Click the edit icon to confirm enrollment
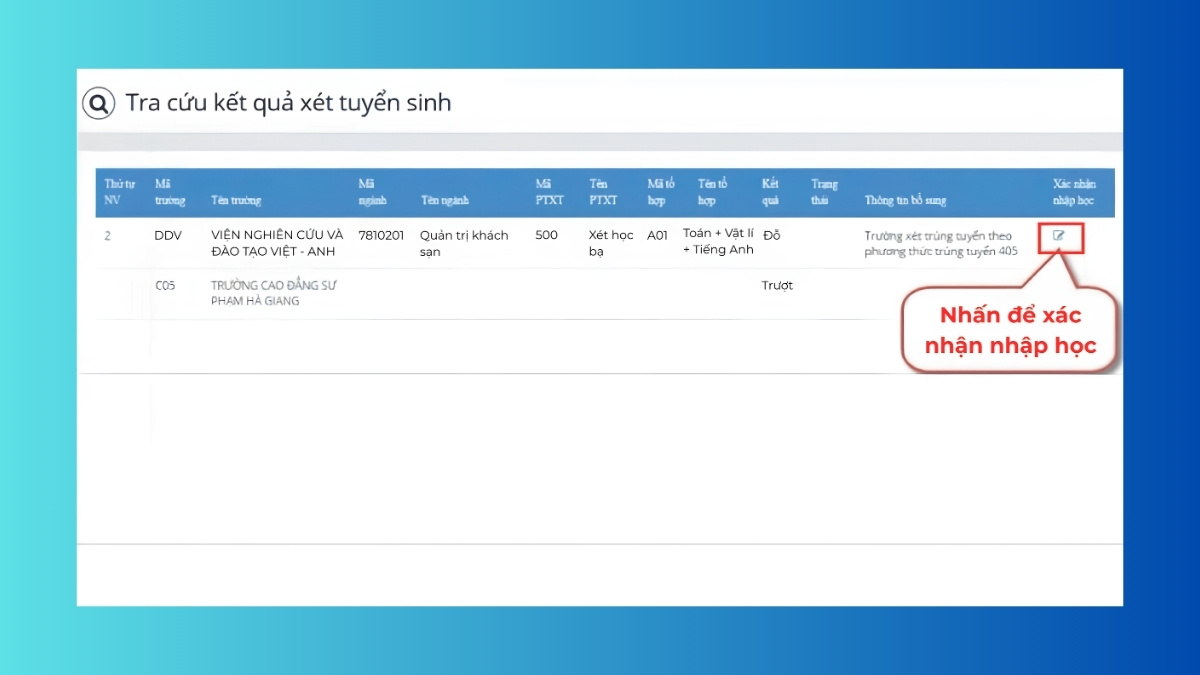1200x675 pixels. pyautogui.click(x=1059, y=236)
